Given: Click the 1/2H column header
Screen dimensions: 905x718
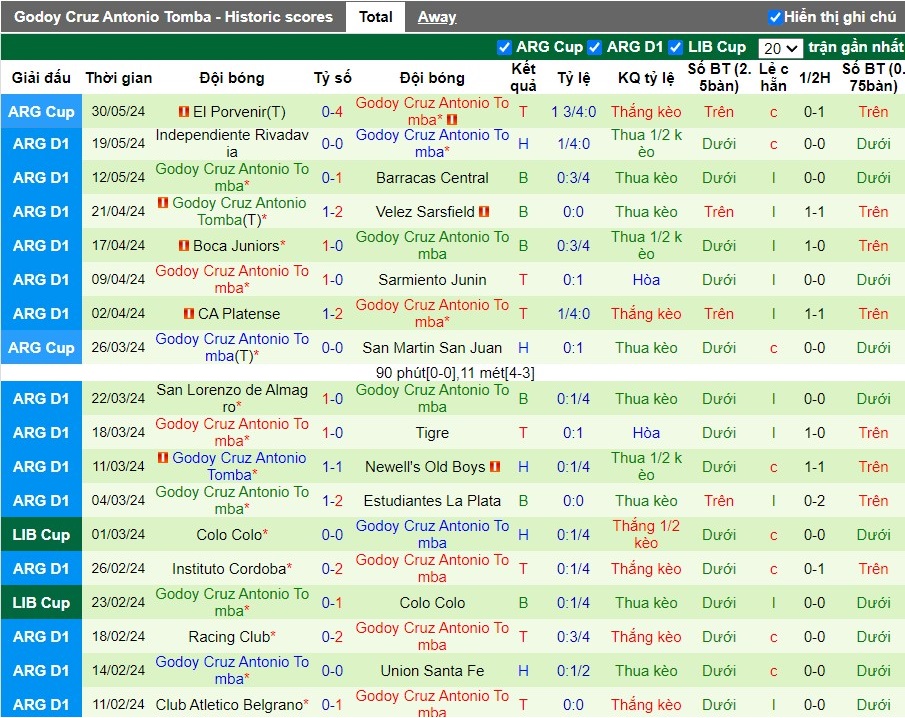Looking at the screenshot, I should pos(814,77).
